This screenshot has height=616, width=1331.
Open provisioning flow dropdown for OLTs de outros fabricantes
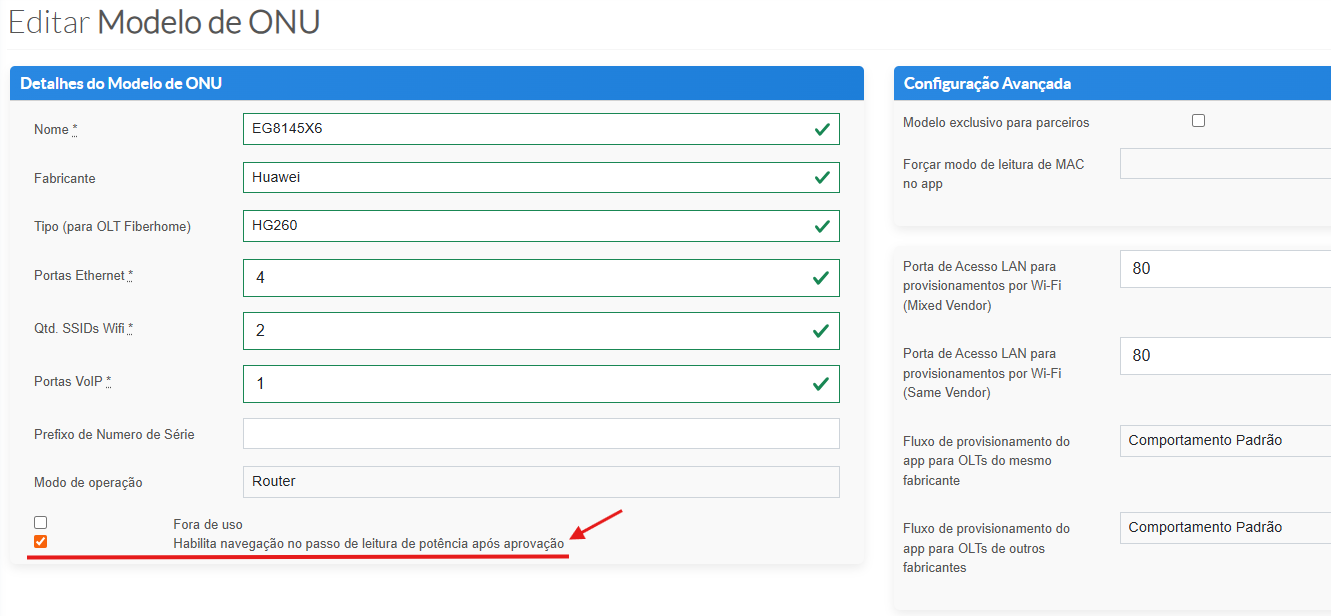click(x=1225, y=527)
